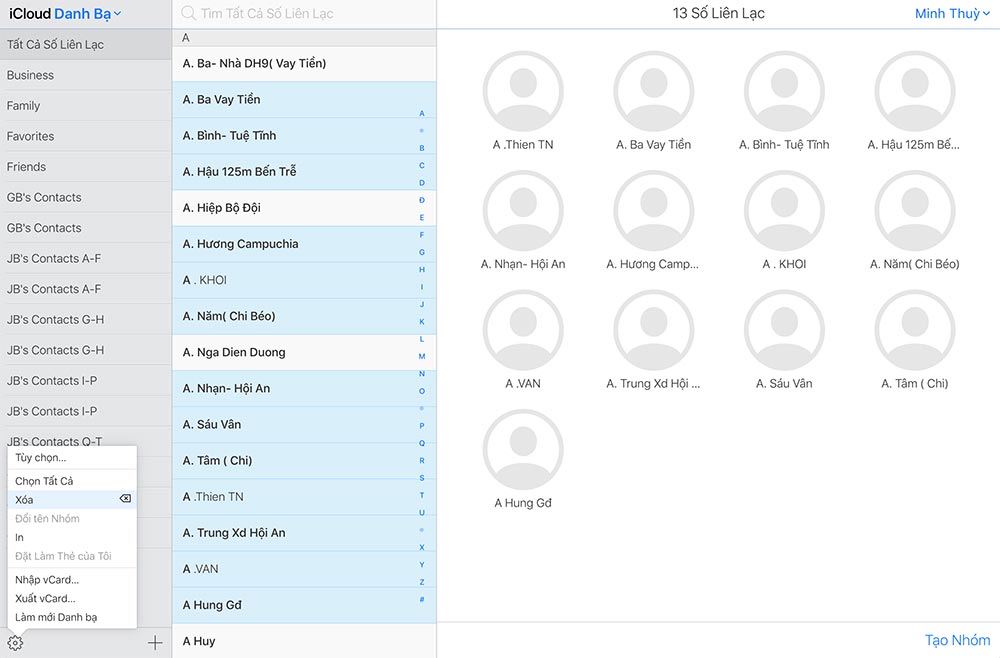Select the Friends group
The width and height of the screenshot is (1000, 658).
(x=86, y=167)
